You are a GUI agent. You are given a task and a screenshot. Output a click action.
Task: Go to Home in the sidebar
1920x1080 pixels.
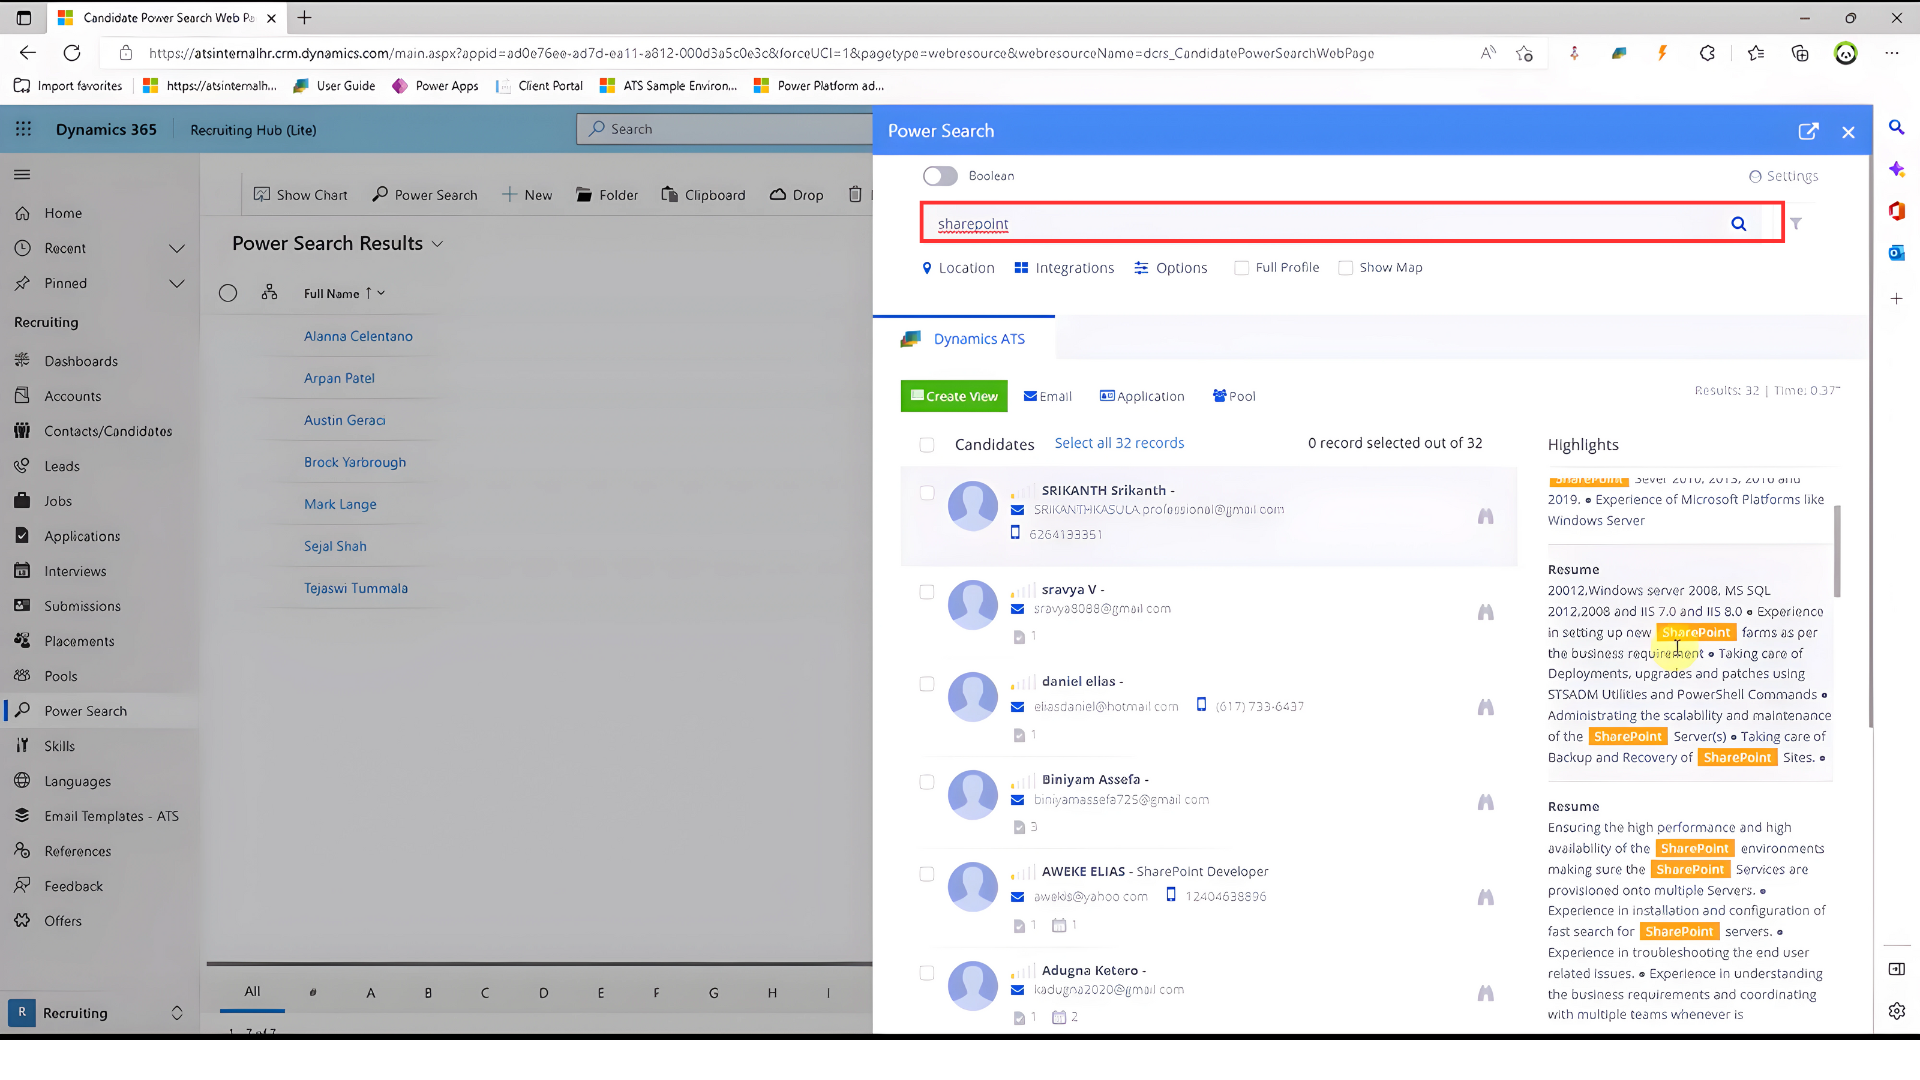63,213
